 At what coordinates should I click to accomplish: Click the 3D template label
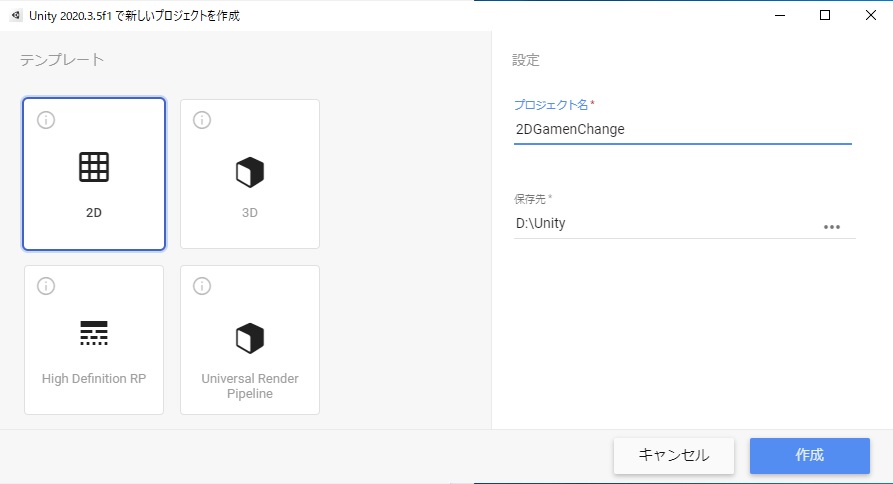(x=249, y=213)
